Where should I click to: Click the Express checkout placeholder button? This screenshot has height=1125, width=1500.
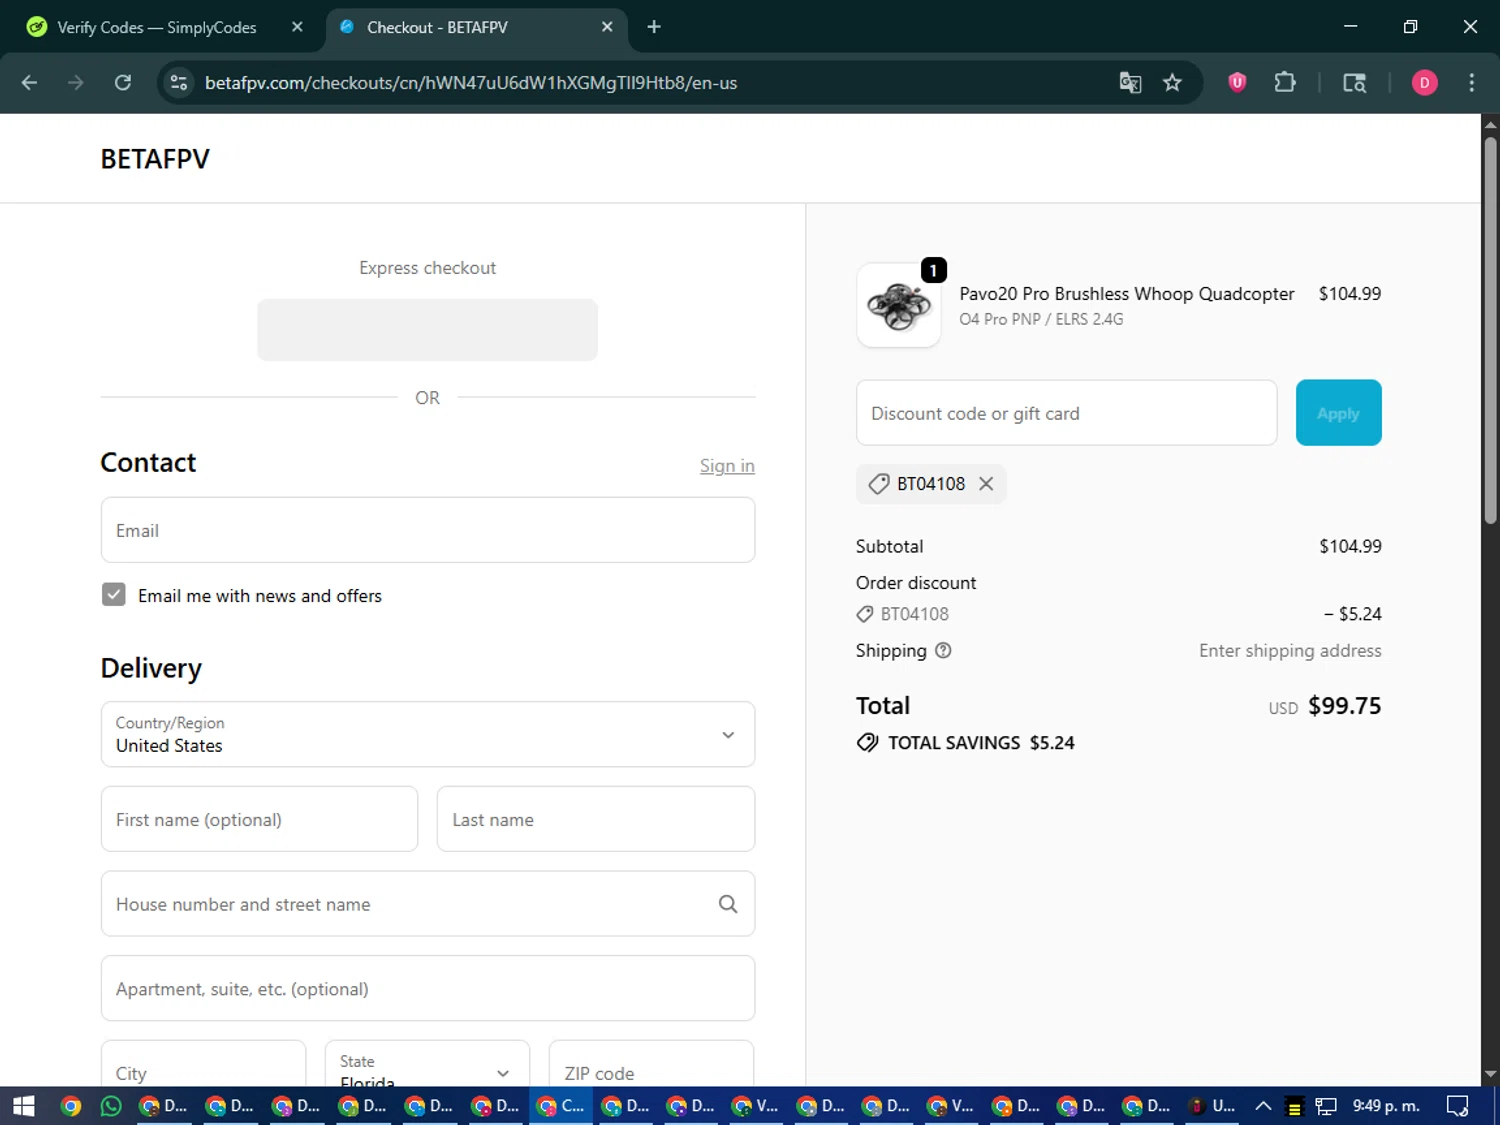(427, 330)
